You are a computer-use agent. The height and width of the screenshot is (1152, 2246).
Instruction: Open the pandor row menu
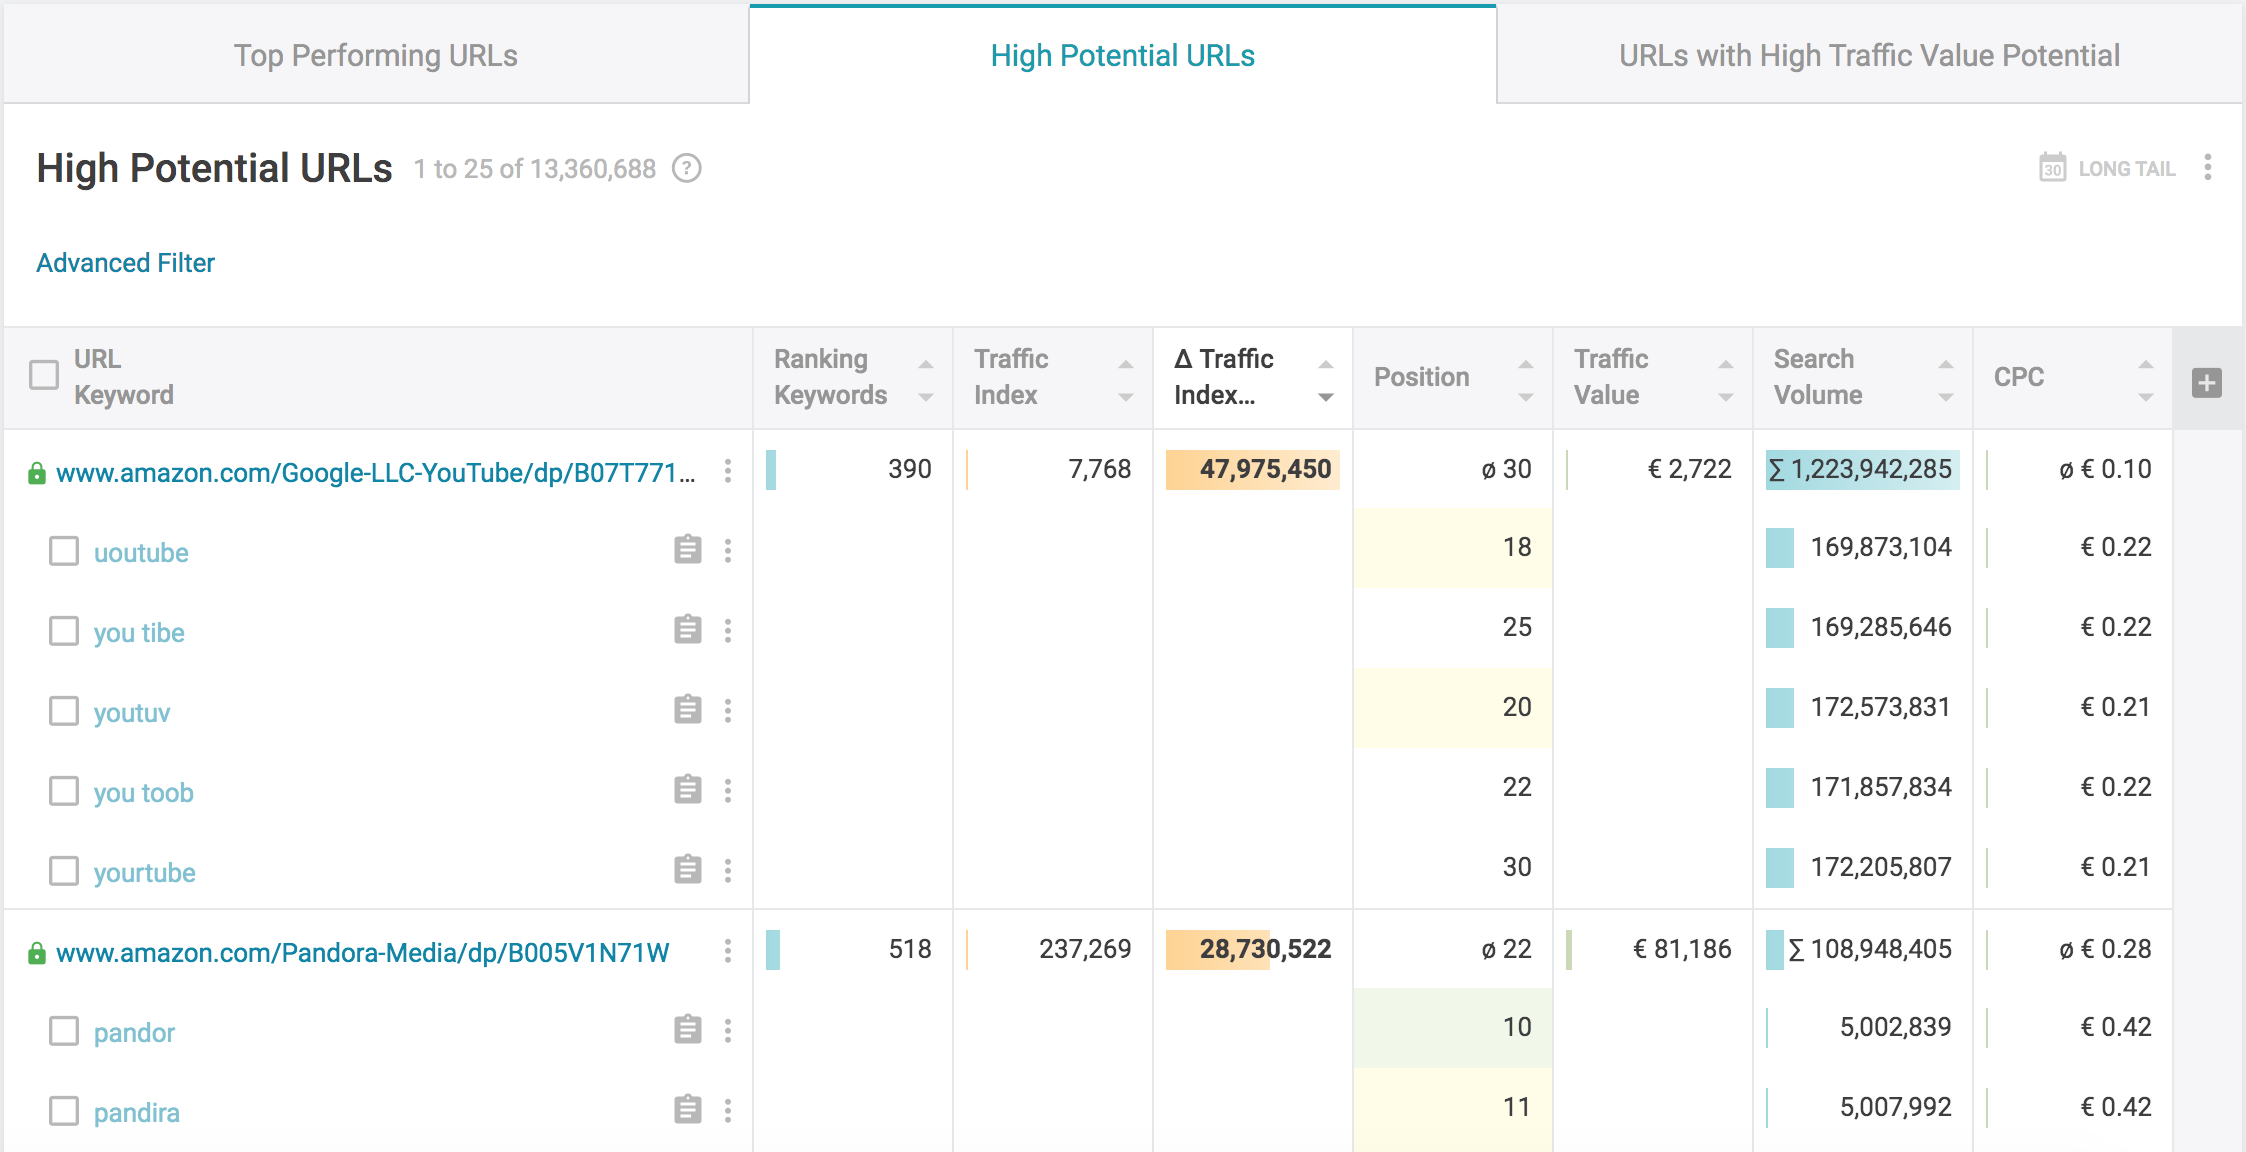coord(728,1031)
